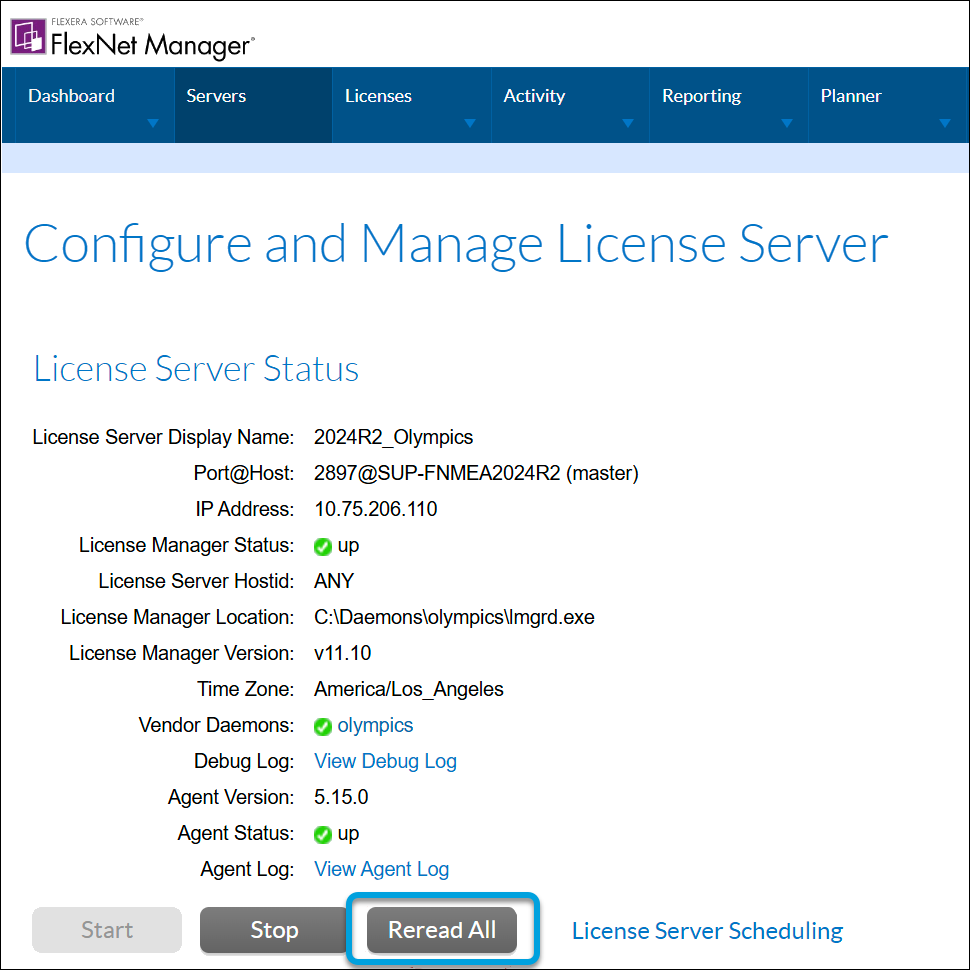
Task: Click the Port@Host label
Action: coord(244,473)
